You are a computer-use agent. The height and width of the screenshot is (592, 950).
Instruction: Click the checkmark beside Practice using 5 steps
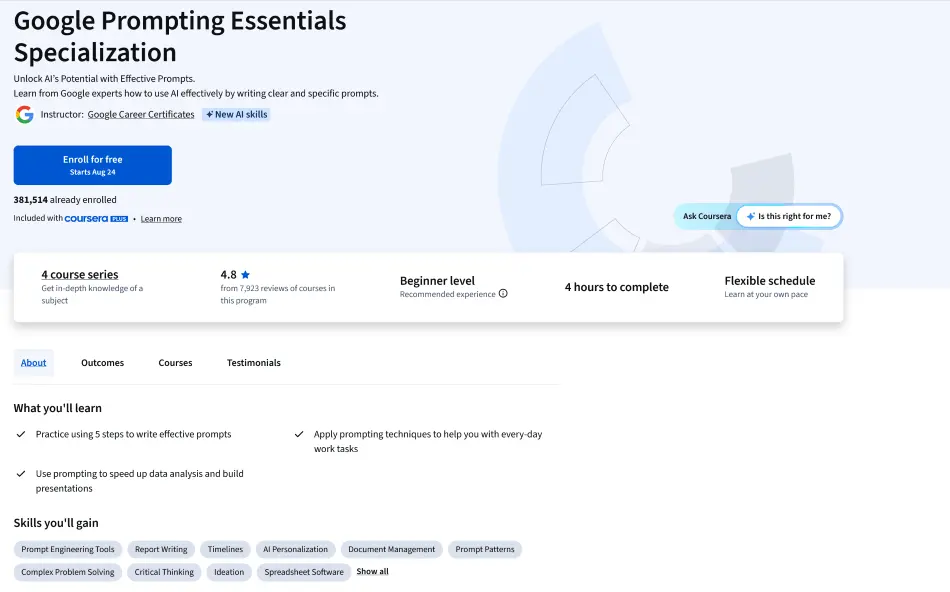[x=21, y=434]
